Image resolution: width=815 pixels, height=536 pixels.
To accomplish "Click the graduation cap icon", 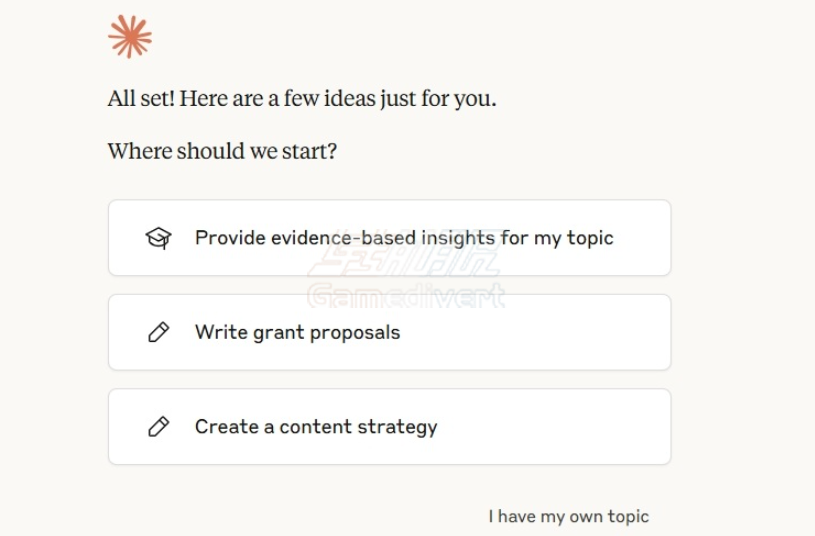I will (x=158, y=238).
